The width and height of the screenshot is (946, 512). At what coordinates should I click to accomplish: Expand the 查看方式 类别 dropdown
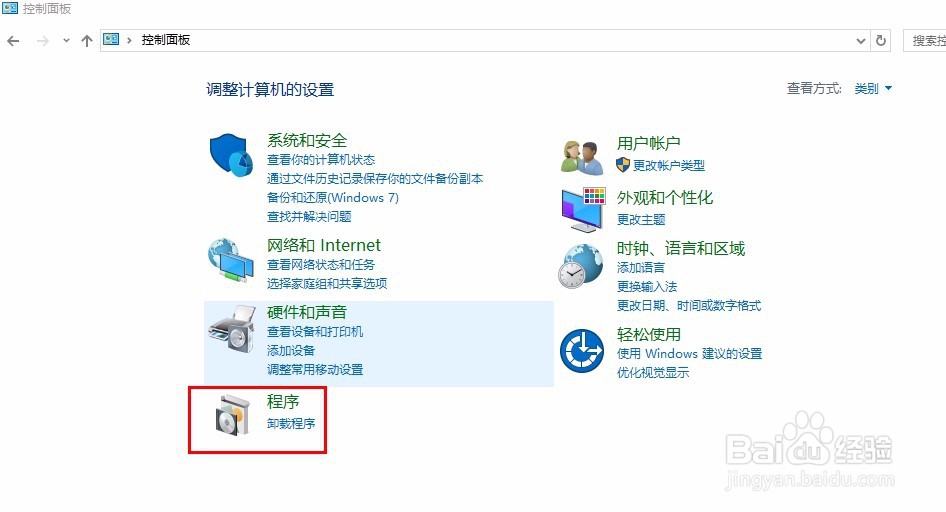[873, 89]
